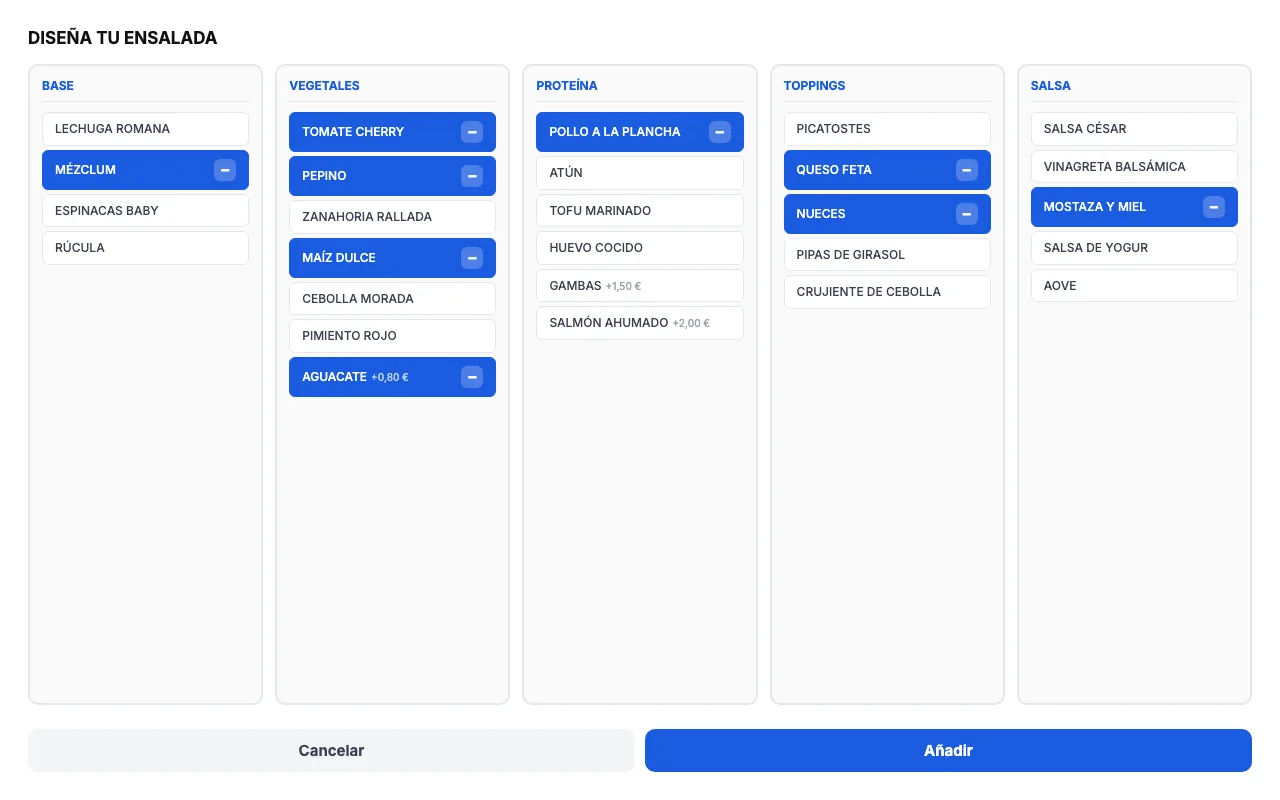1280x800 pixels.
Task: Choose Atún as protein
Action: (640, 173)
